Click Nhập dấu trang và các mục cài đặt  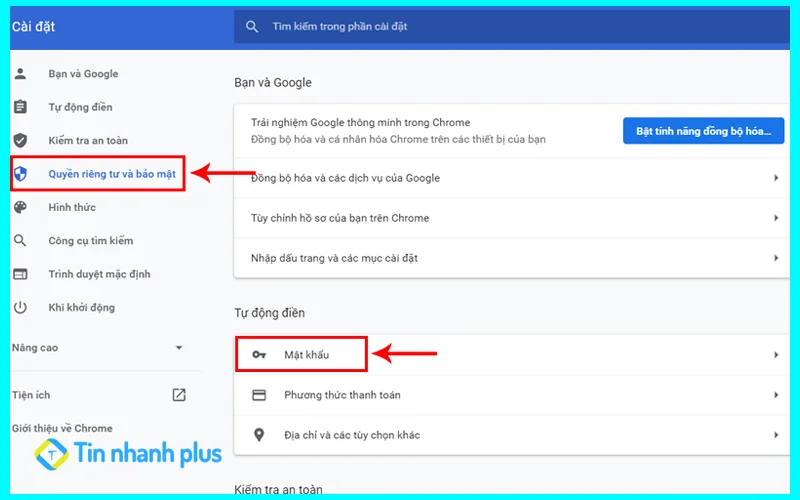tap(334, 258)
